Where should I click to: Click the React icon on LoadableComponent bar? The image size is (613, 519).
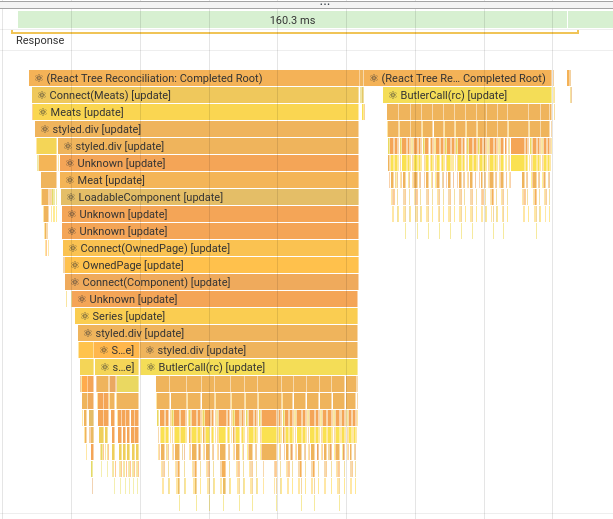[x=71, y=197]
